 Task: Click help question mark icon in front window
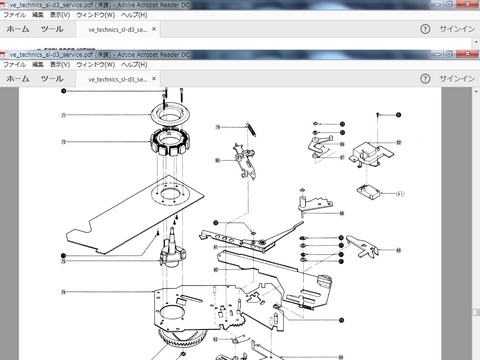point(425,79)
